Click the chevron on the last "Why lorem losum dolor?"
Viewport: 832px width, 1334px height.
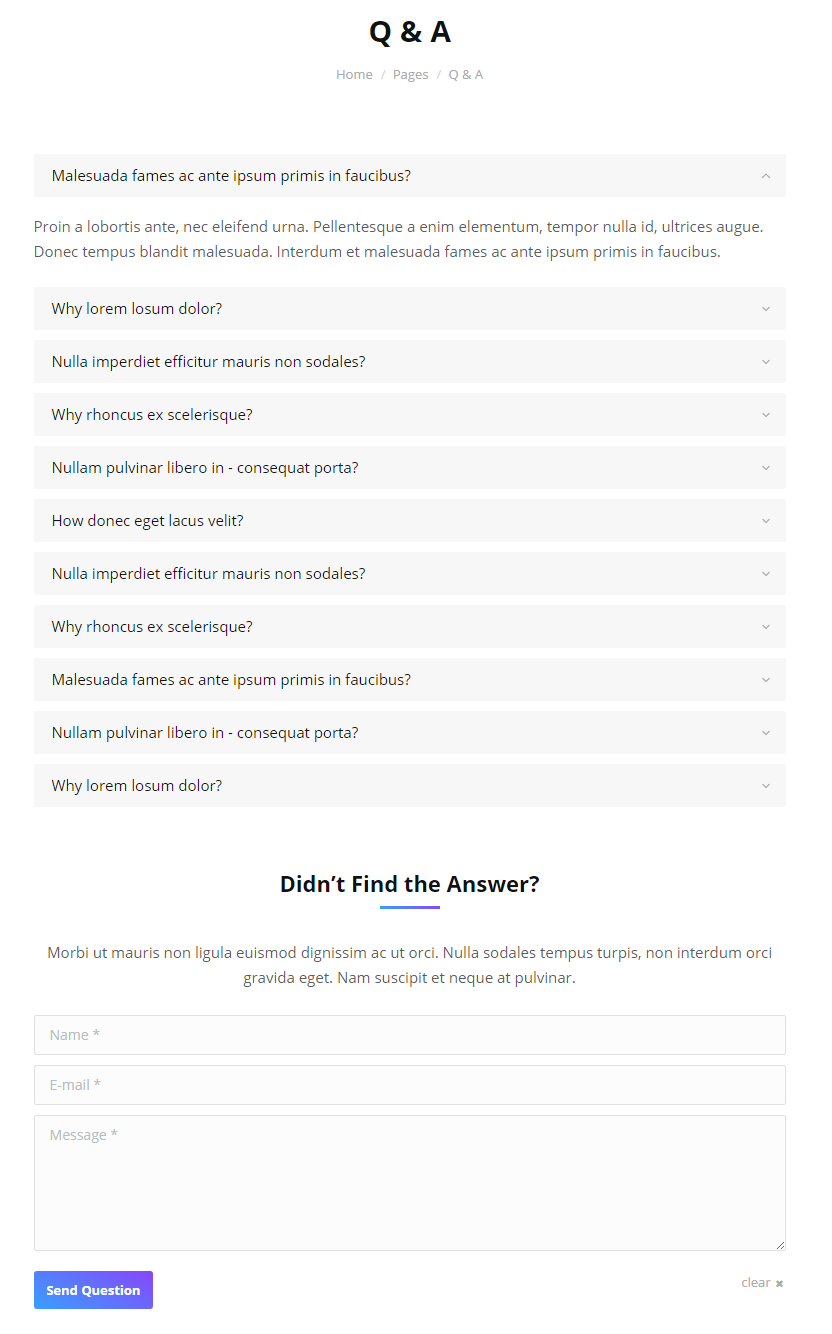(x=765, y=786)
